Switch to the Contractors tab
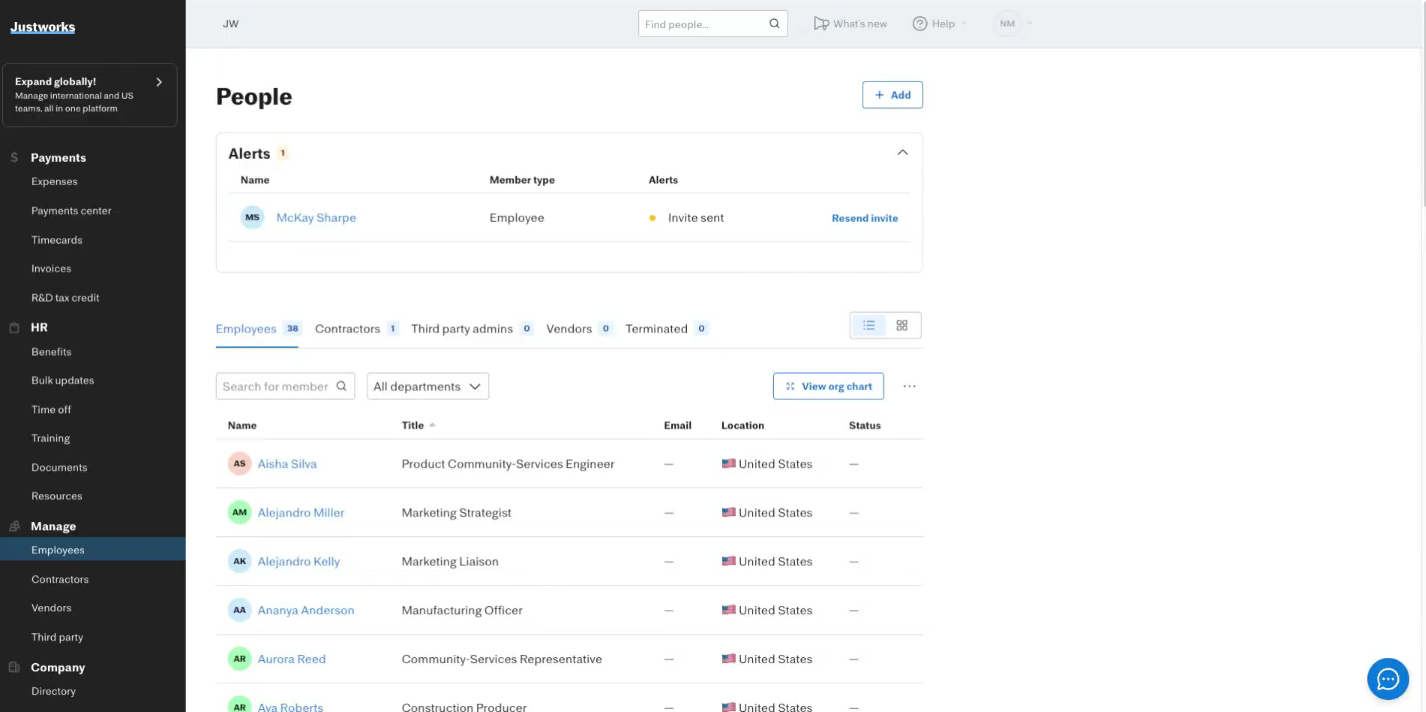The image size is (1426, 712). (x=347, y=328)
